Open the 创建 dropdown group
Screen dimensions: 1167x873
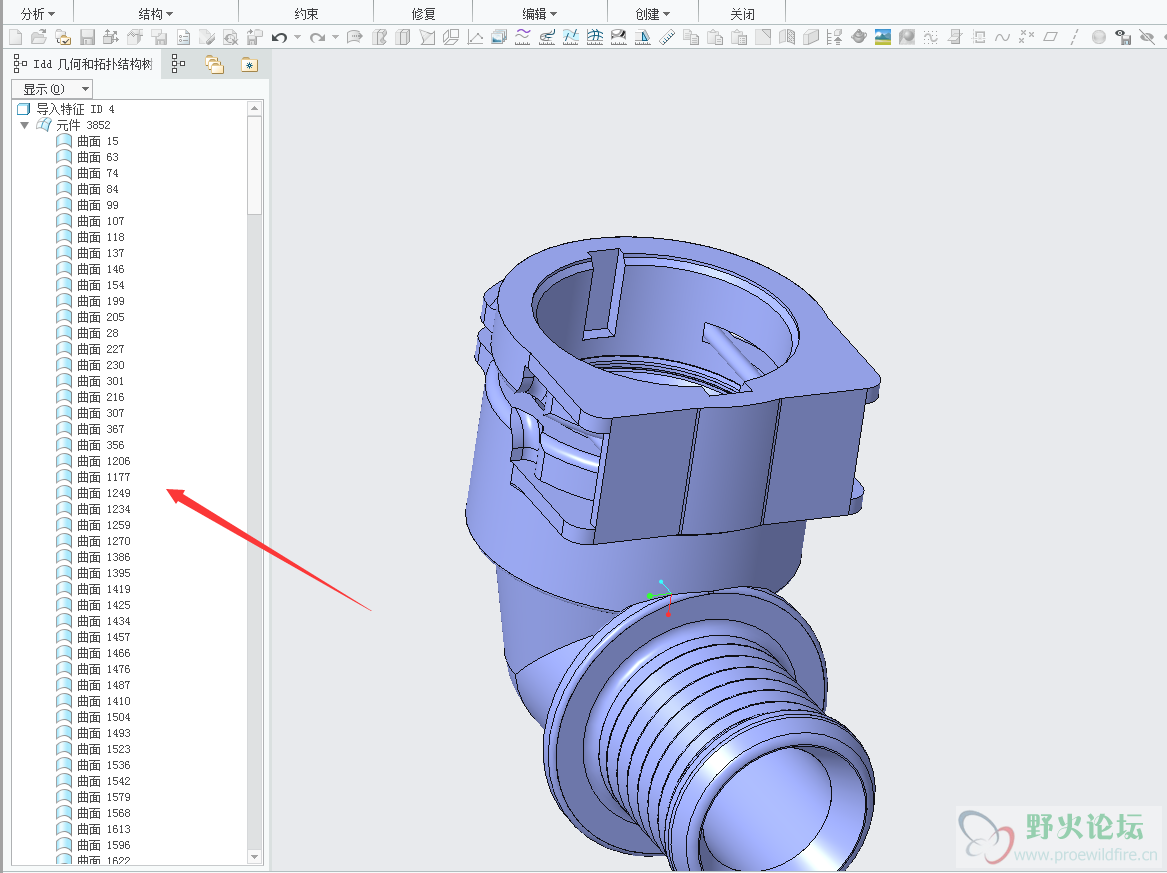pyautogui.click(x=653, y=13)
